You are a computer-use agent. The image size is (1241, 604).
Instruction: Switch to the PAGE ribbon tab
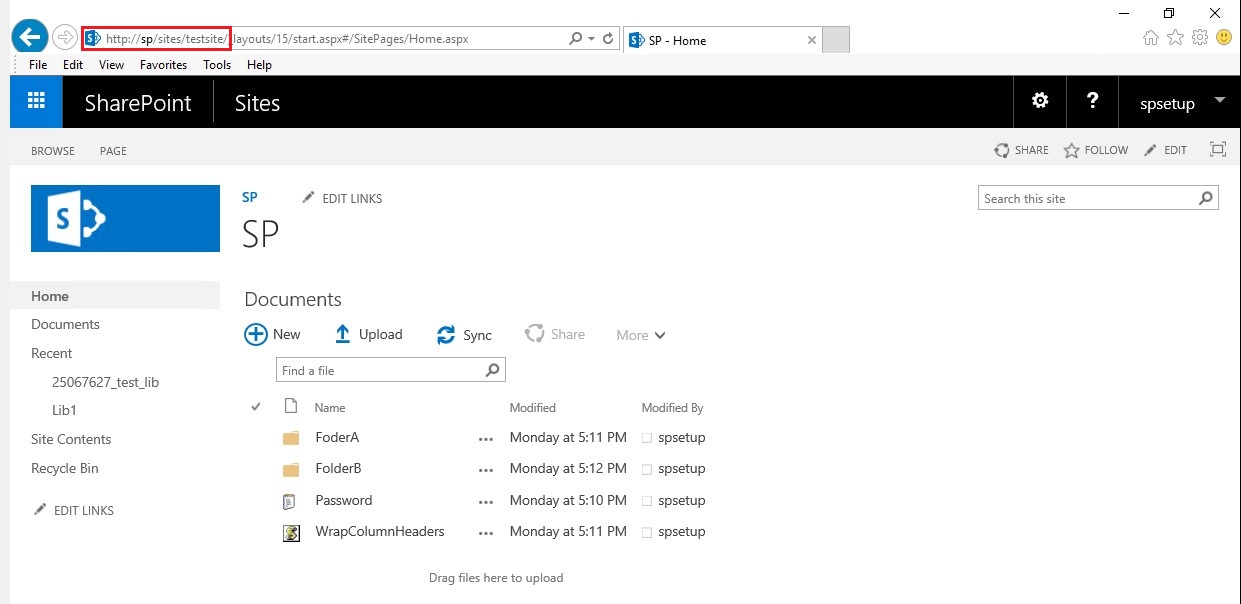coord(113,151)
